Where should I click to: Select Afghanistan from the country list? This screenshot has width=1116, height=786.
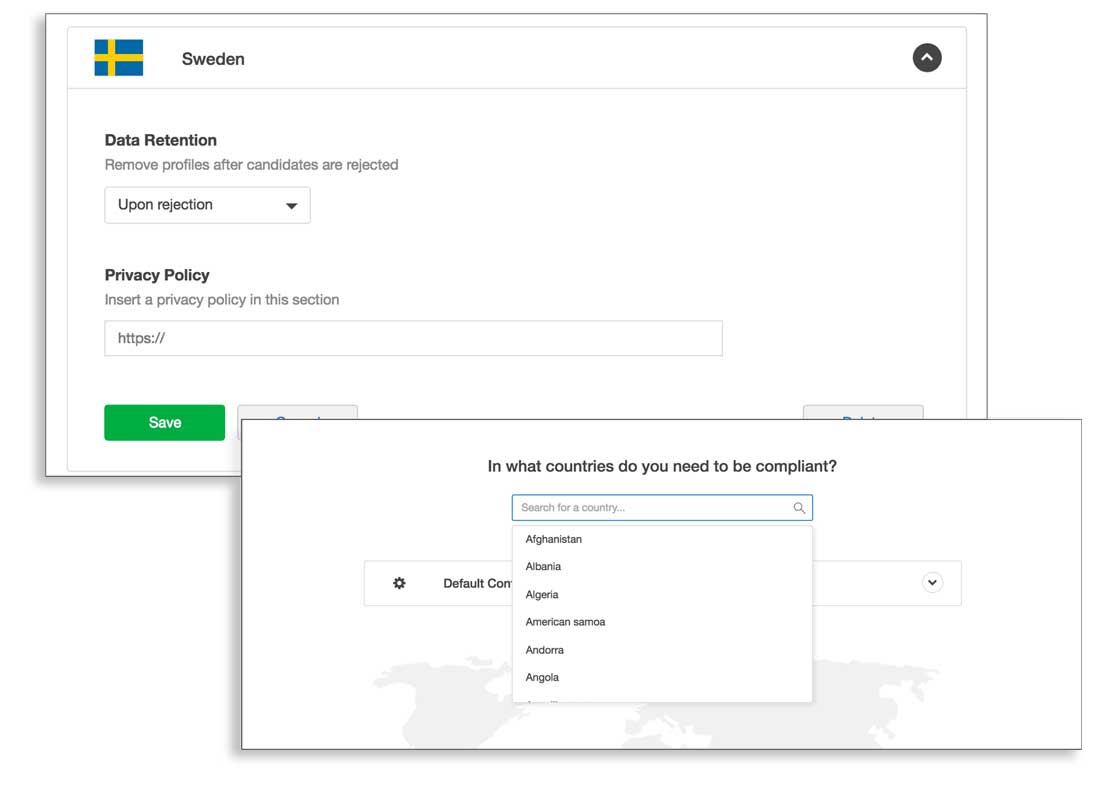click(x=554, y=539)
